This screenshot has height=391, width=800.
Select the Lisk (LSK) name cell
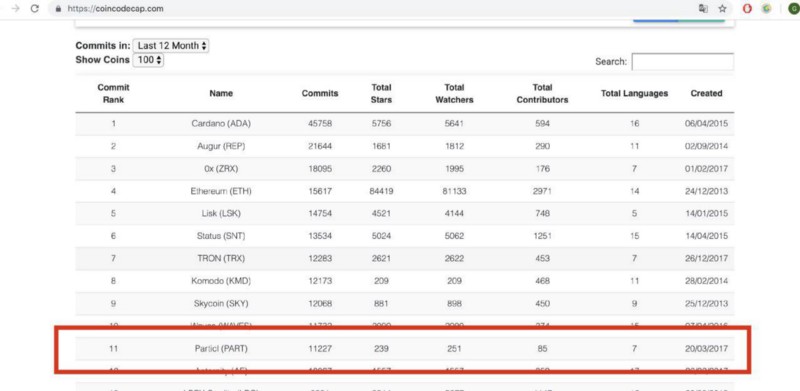coord(221,213)
